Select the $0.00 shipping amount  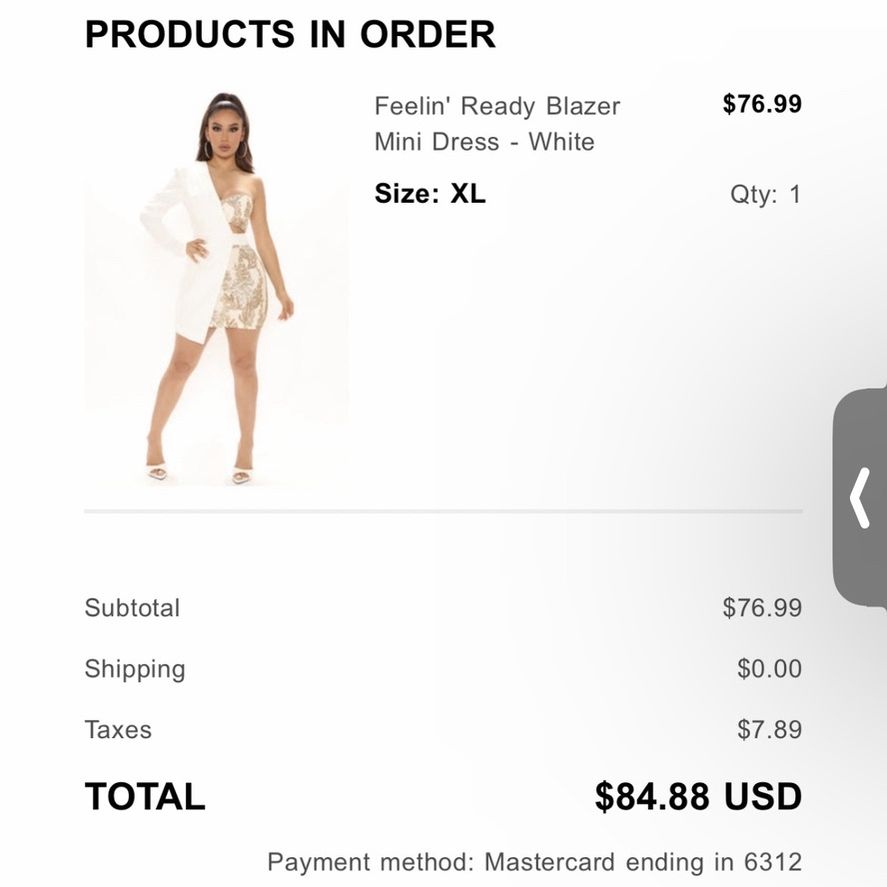769,669
